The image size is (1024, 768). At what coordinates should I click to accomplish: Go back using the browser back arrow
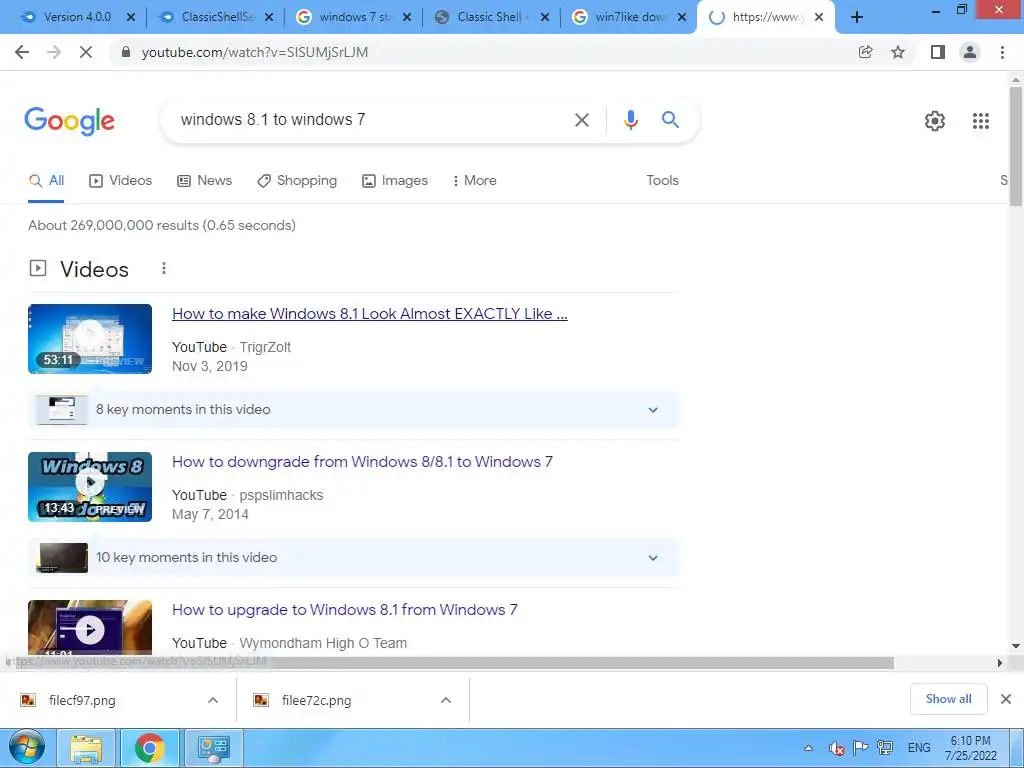[22, 52]
